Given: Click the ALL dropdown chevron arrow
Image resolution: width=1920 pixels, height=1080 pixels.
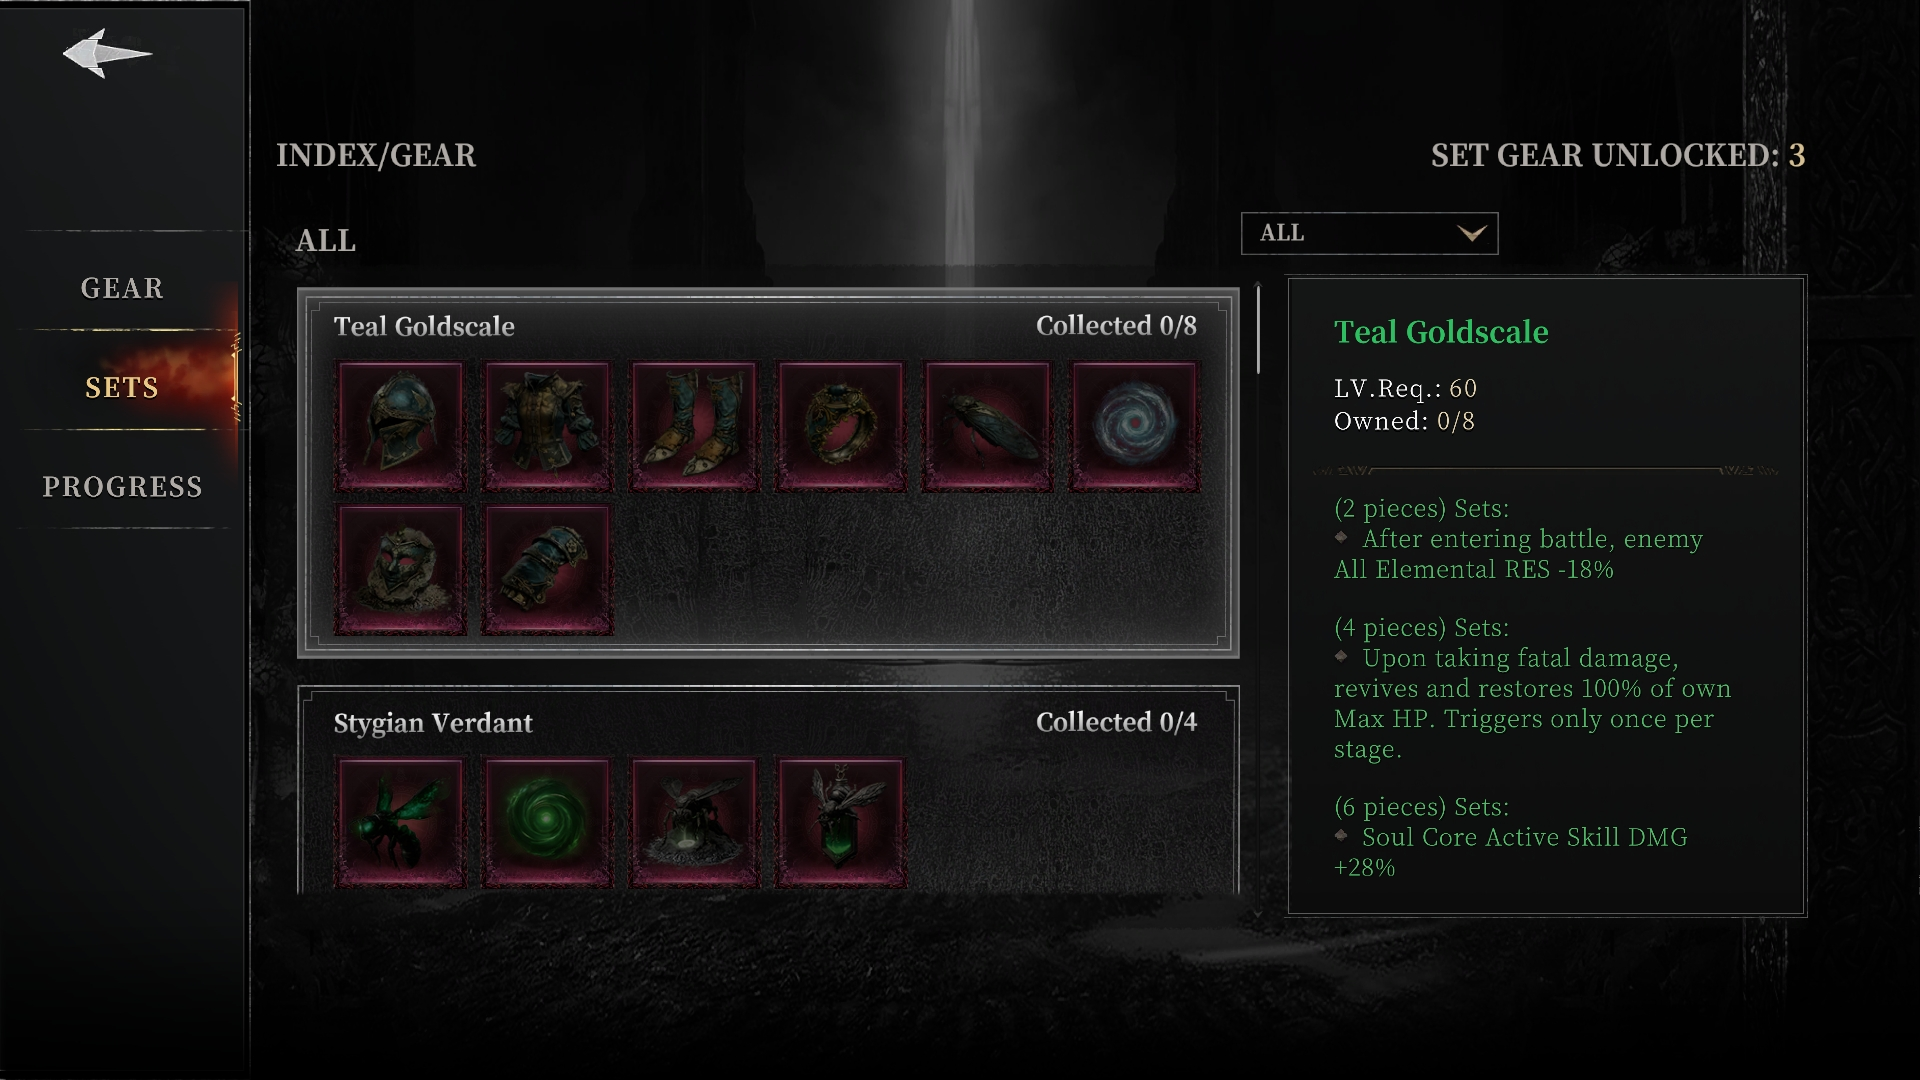Looking at the screenshot, I should [x=1471, y=234].
